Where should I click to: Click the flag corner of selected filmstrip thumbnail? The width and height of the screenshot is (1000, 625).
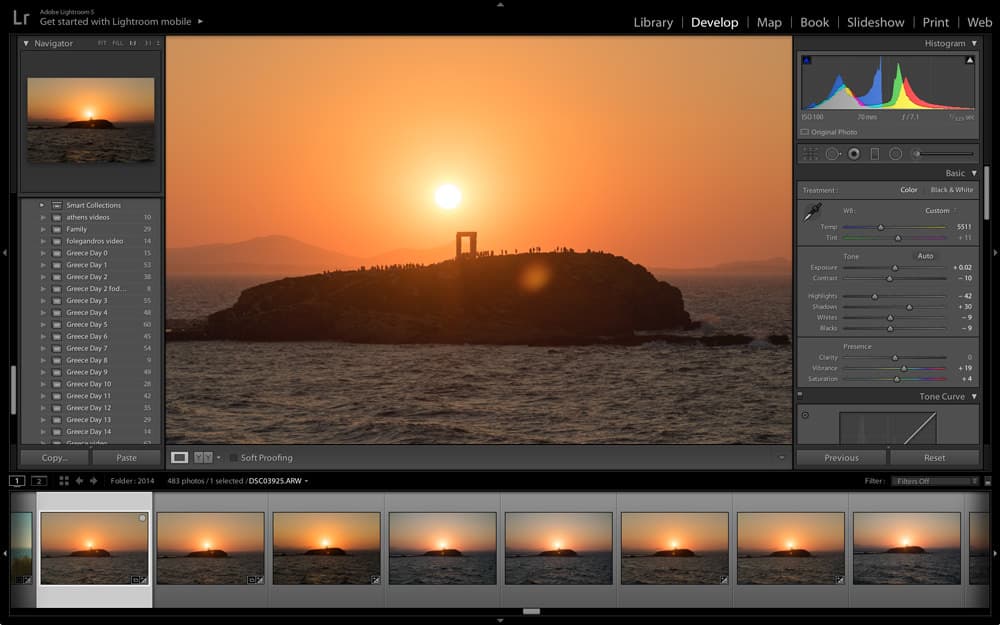click(x=142, y=518)
